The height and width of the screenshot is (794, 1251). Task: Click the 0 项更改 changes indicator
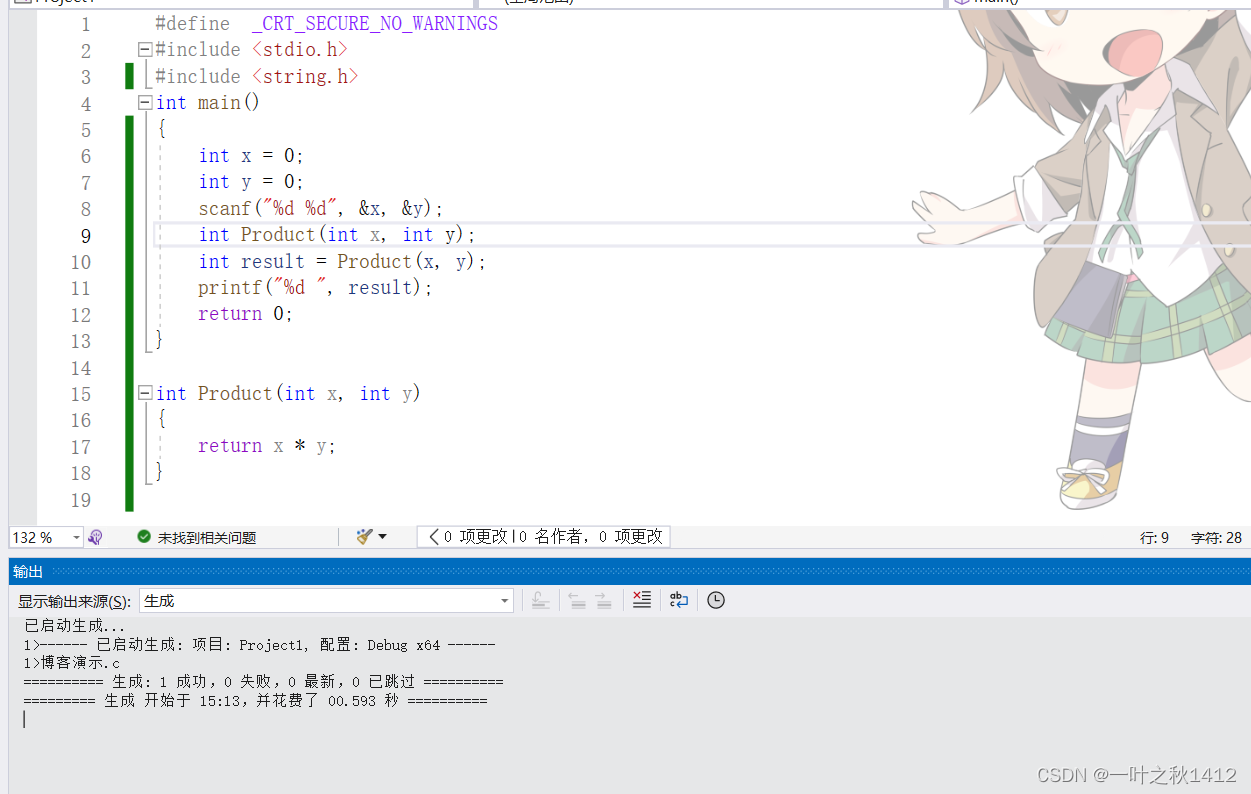544,537
